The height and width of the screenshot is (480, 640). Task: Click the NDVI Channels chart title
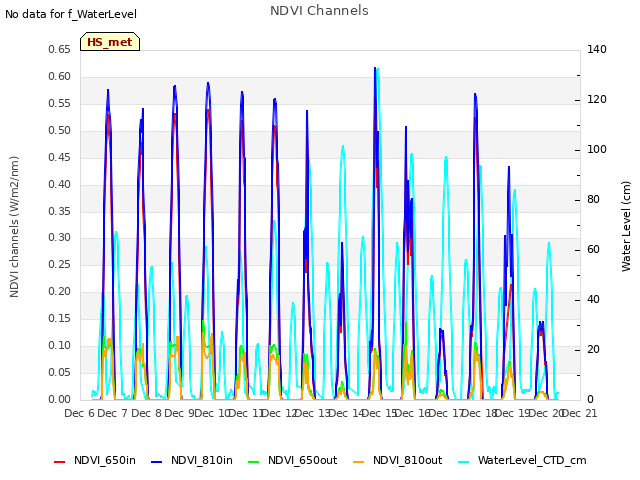pos(319,11)
